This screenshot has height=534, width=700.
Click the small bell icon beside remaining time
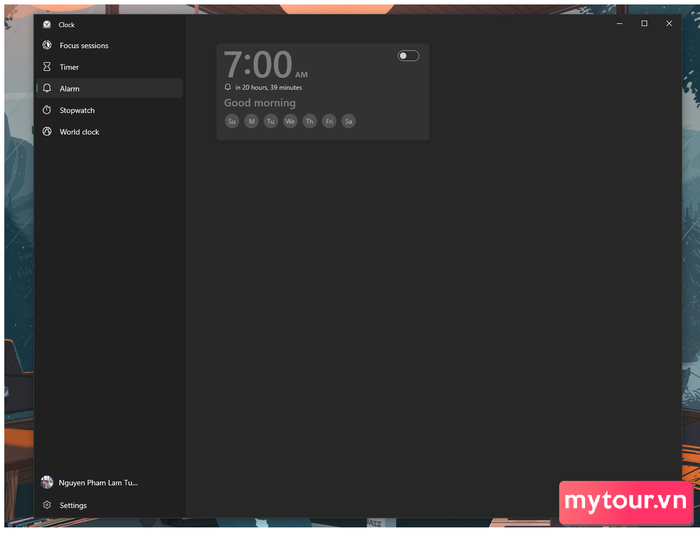coord(228,87)
